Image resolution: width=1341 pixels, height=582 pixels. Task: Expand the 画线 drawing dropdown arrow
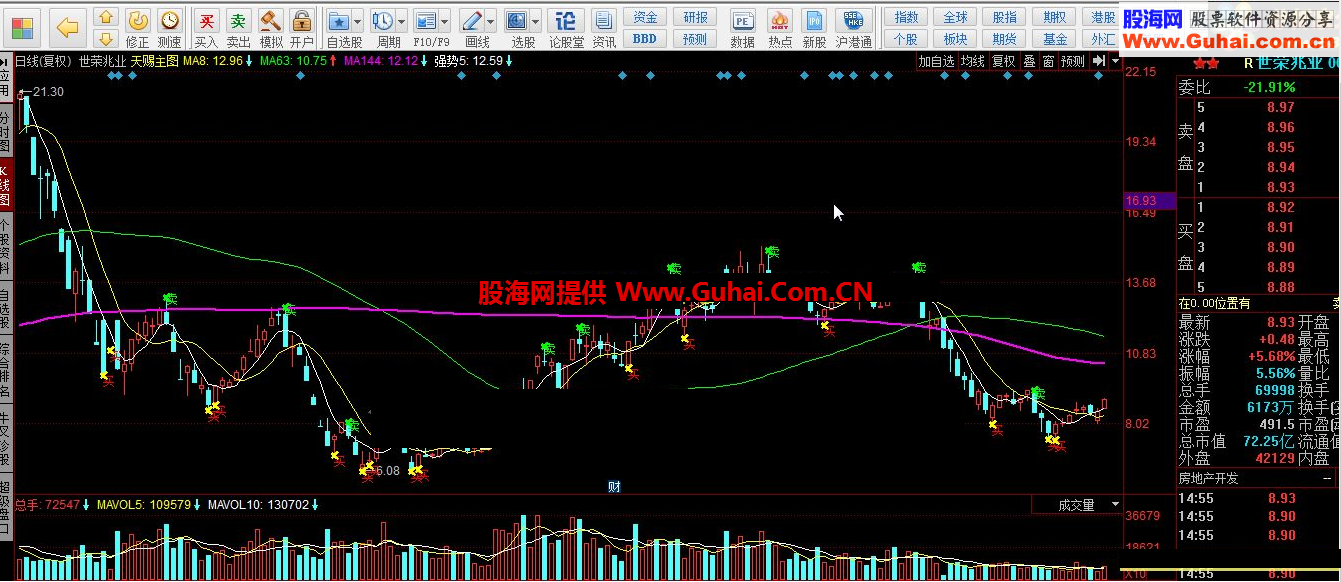[x=491, y=21]
